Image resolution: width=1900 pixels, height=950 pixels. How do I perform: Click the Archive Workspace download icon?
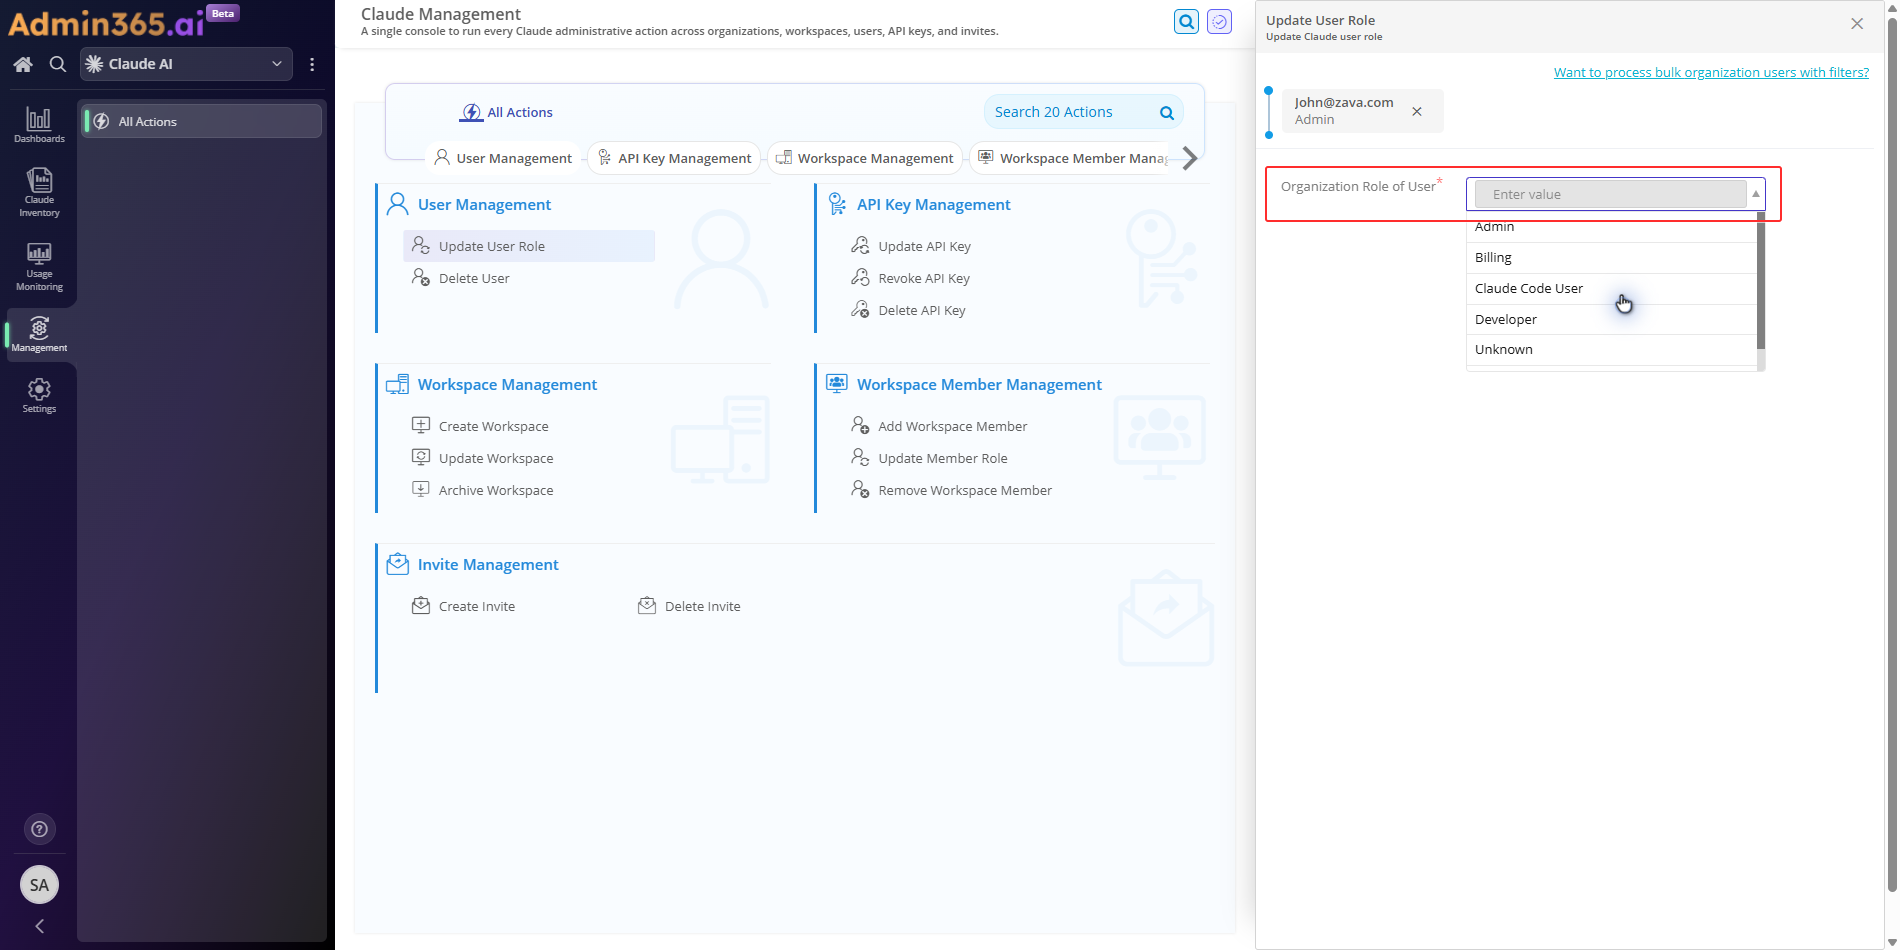coord(421,489)
